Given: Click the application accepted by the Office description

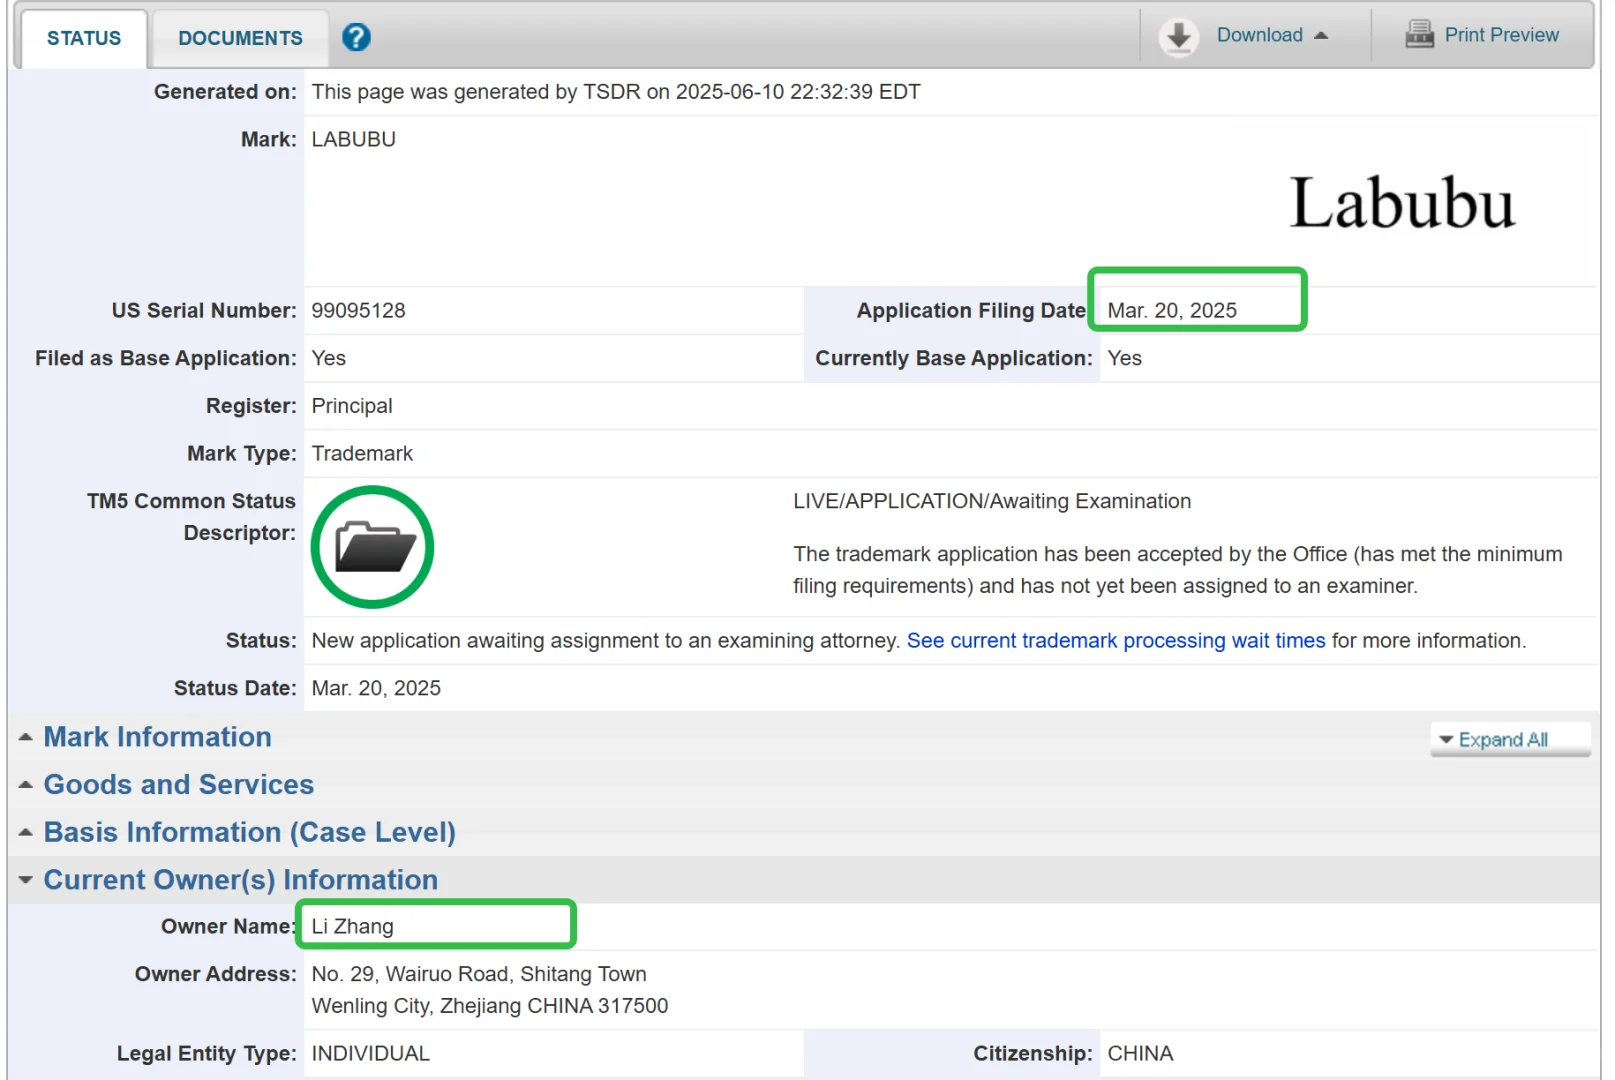Looking at the screenshot, I should [1178, 570].
